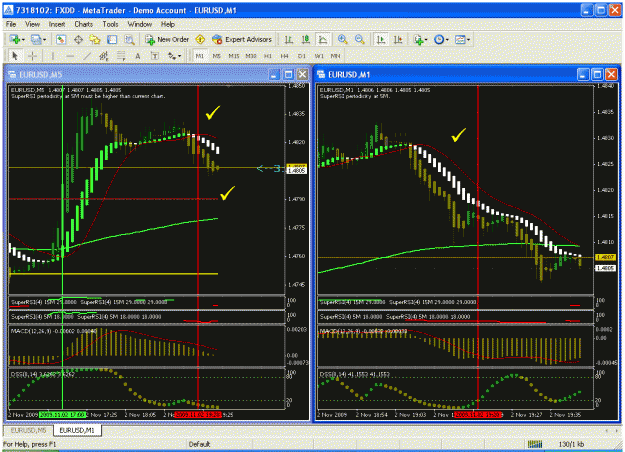Set timeframe to M30
This screenshot has width=625, height=452.
[x=251, y=56]
